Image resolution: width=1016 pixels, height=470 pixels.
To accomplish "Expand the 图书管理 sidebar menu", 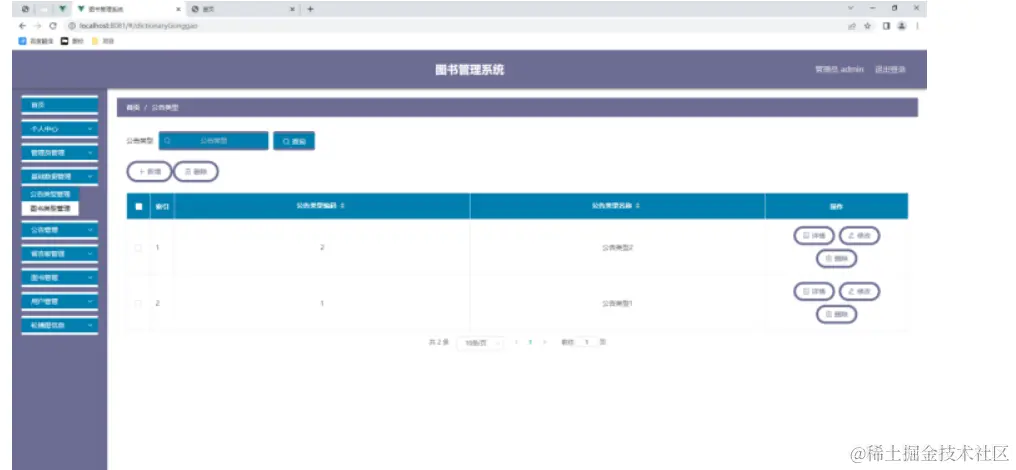I will coord(60,277).
